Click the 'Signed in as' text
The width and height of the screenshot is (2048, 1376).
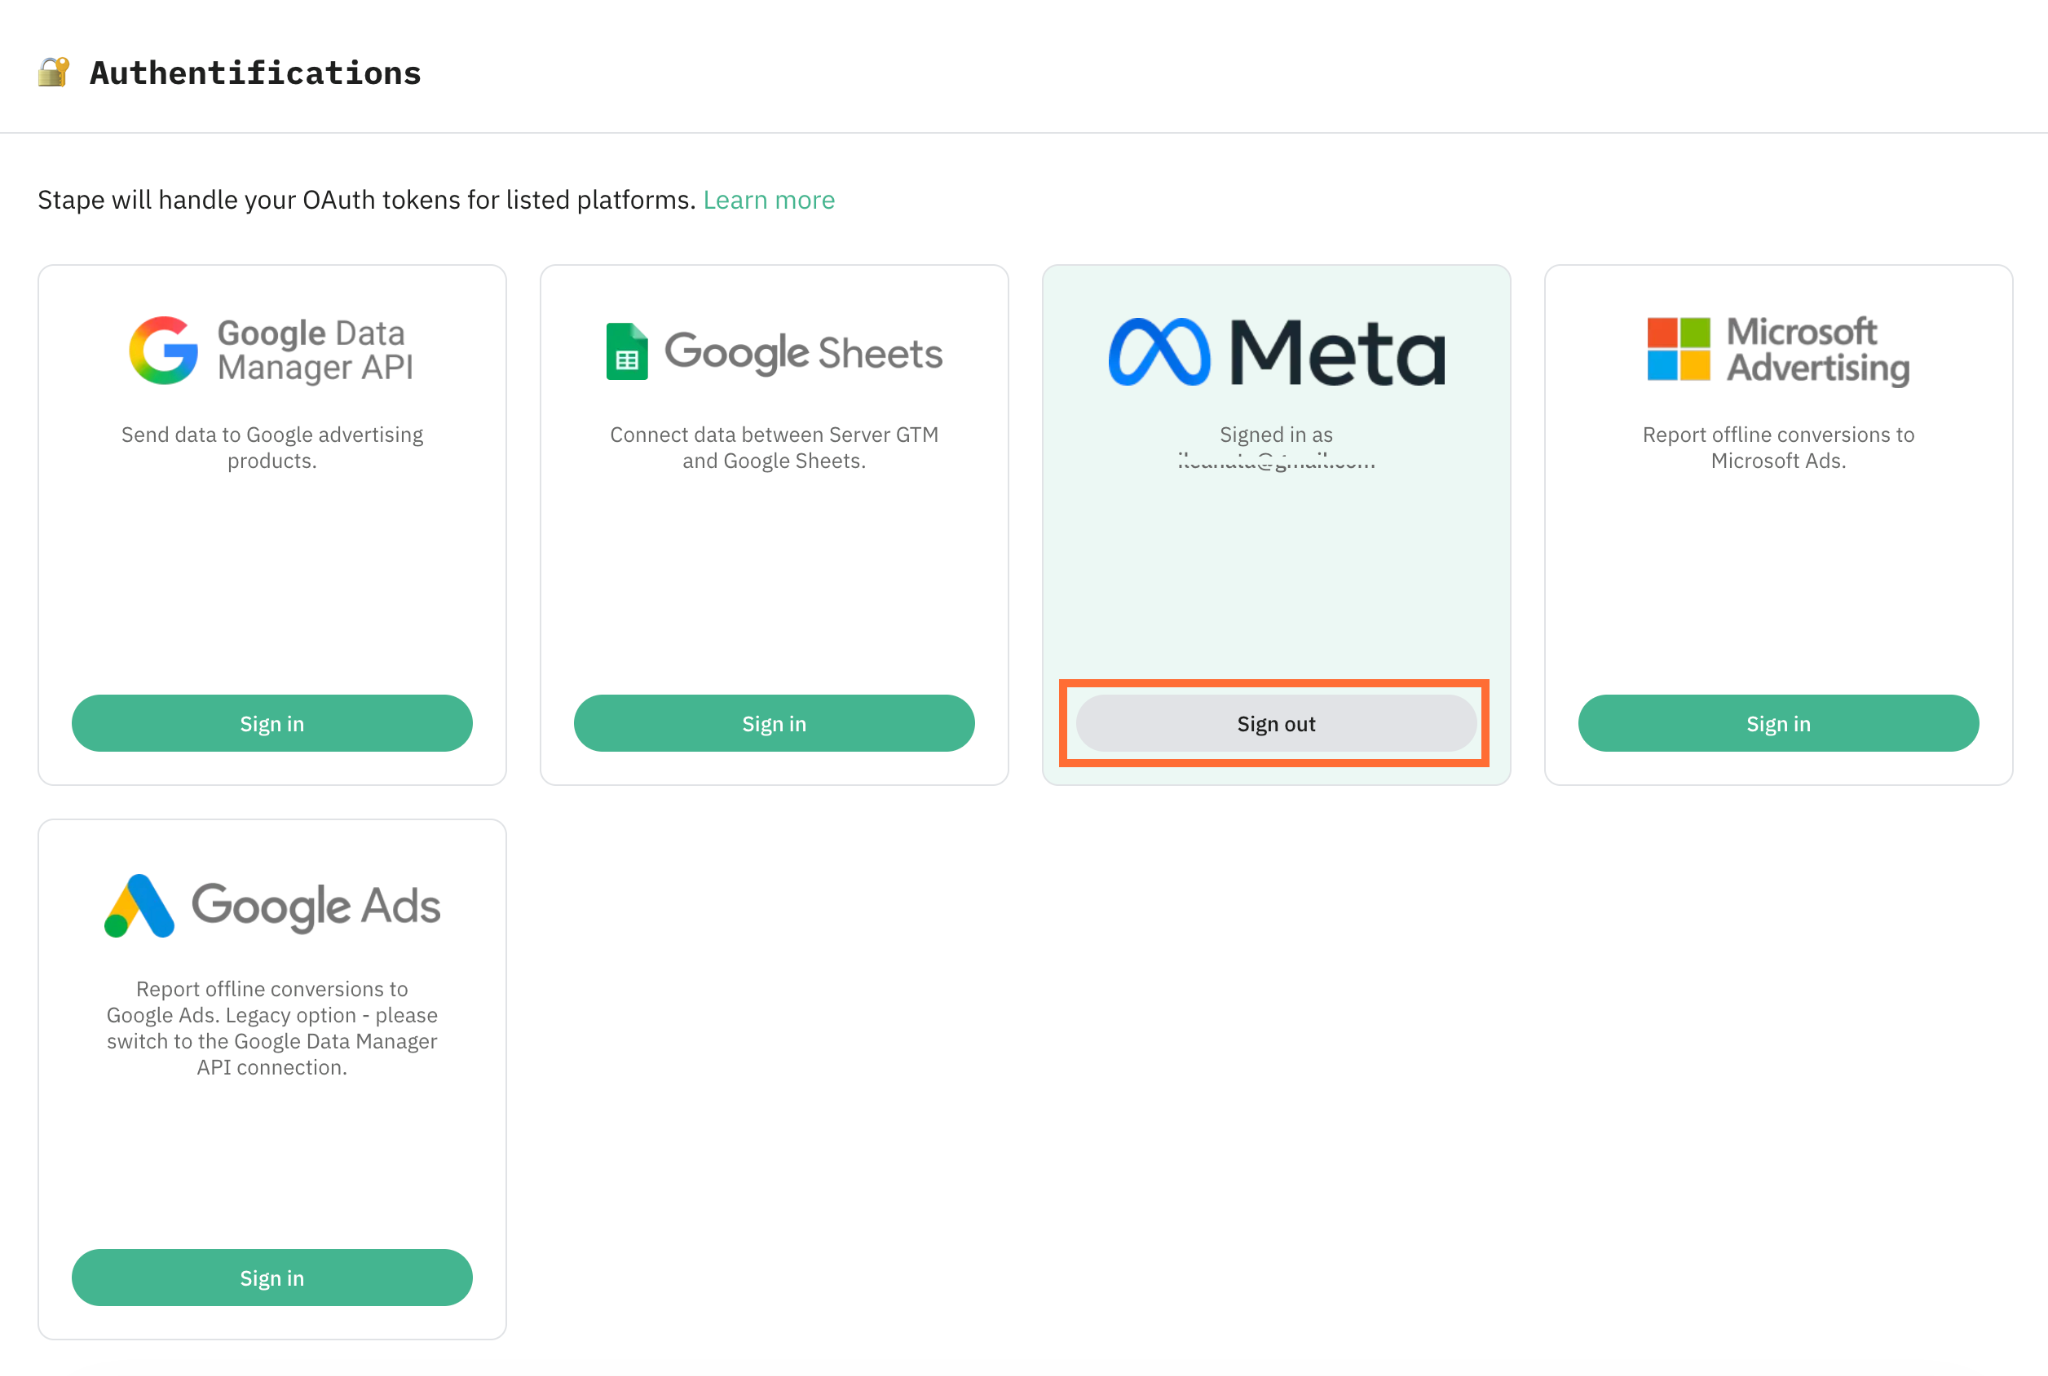point(1276,434)
